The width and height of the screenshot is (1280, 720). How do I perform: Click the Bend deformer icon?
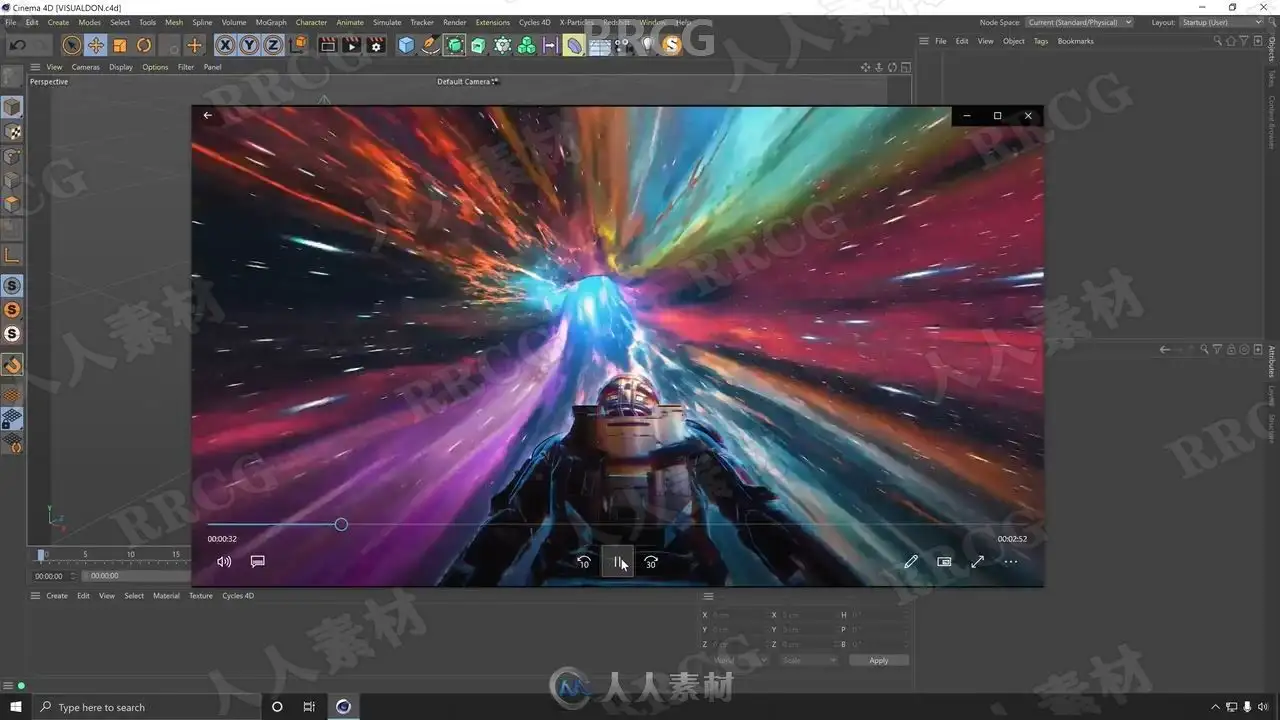(x=574, y=45)
